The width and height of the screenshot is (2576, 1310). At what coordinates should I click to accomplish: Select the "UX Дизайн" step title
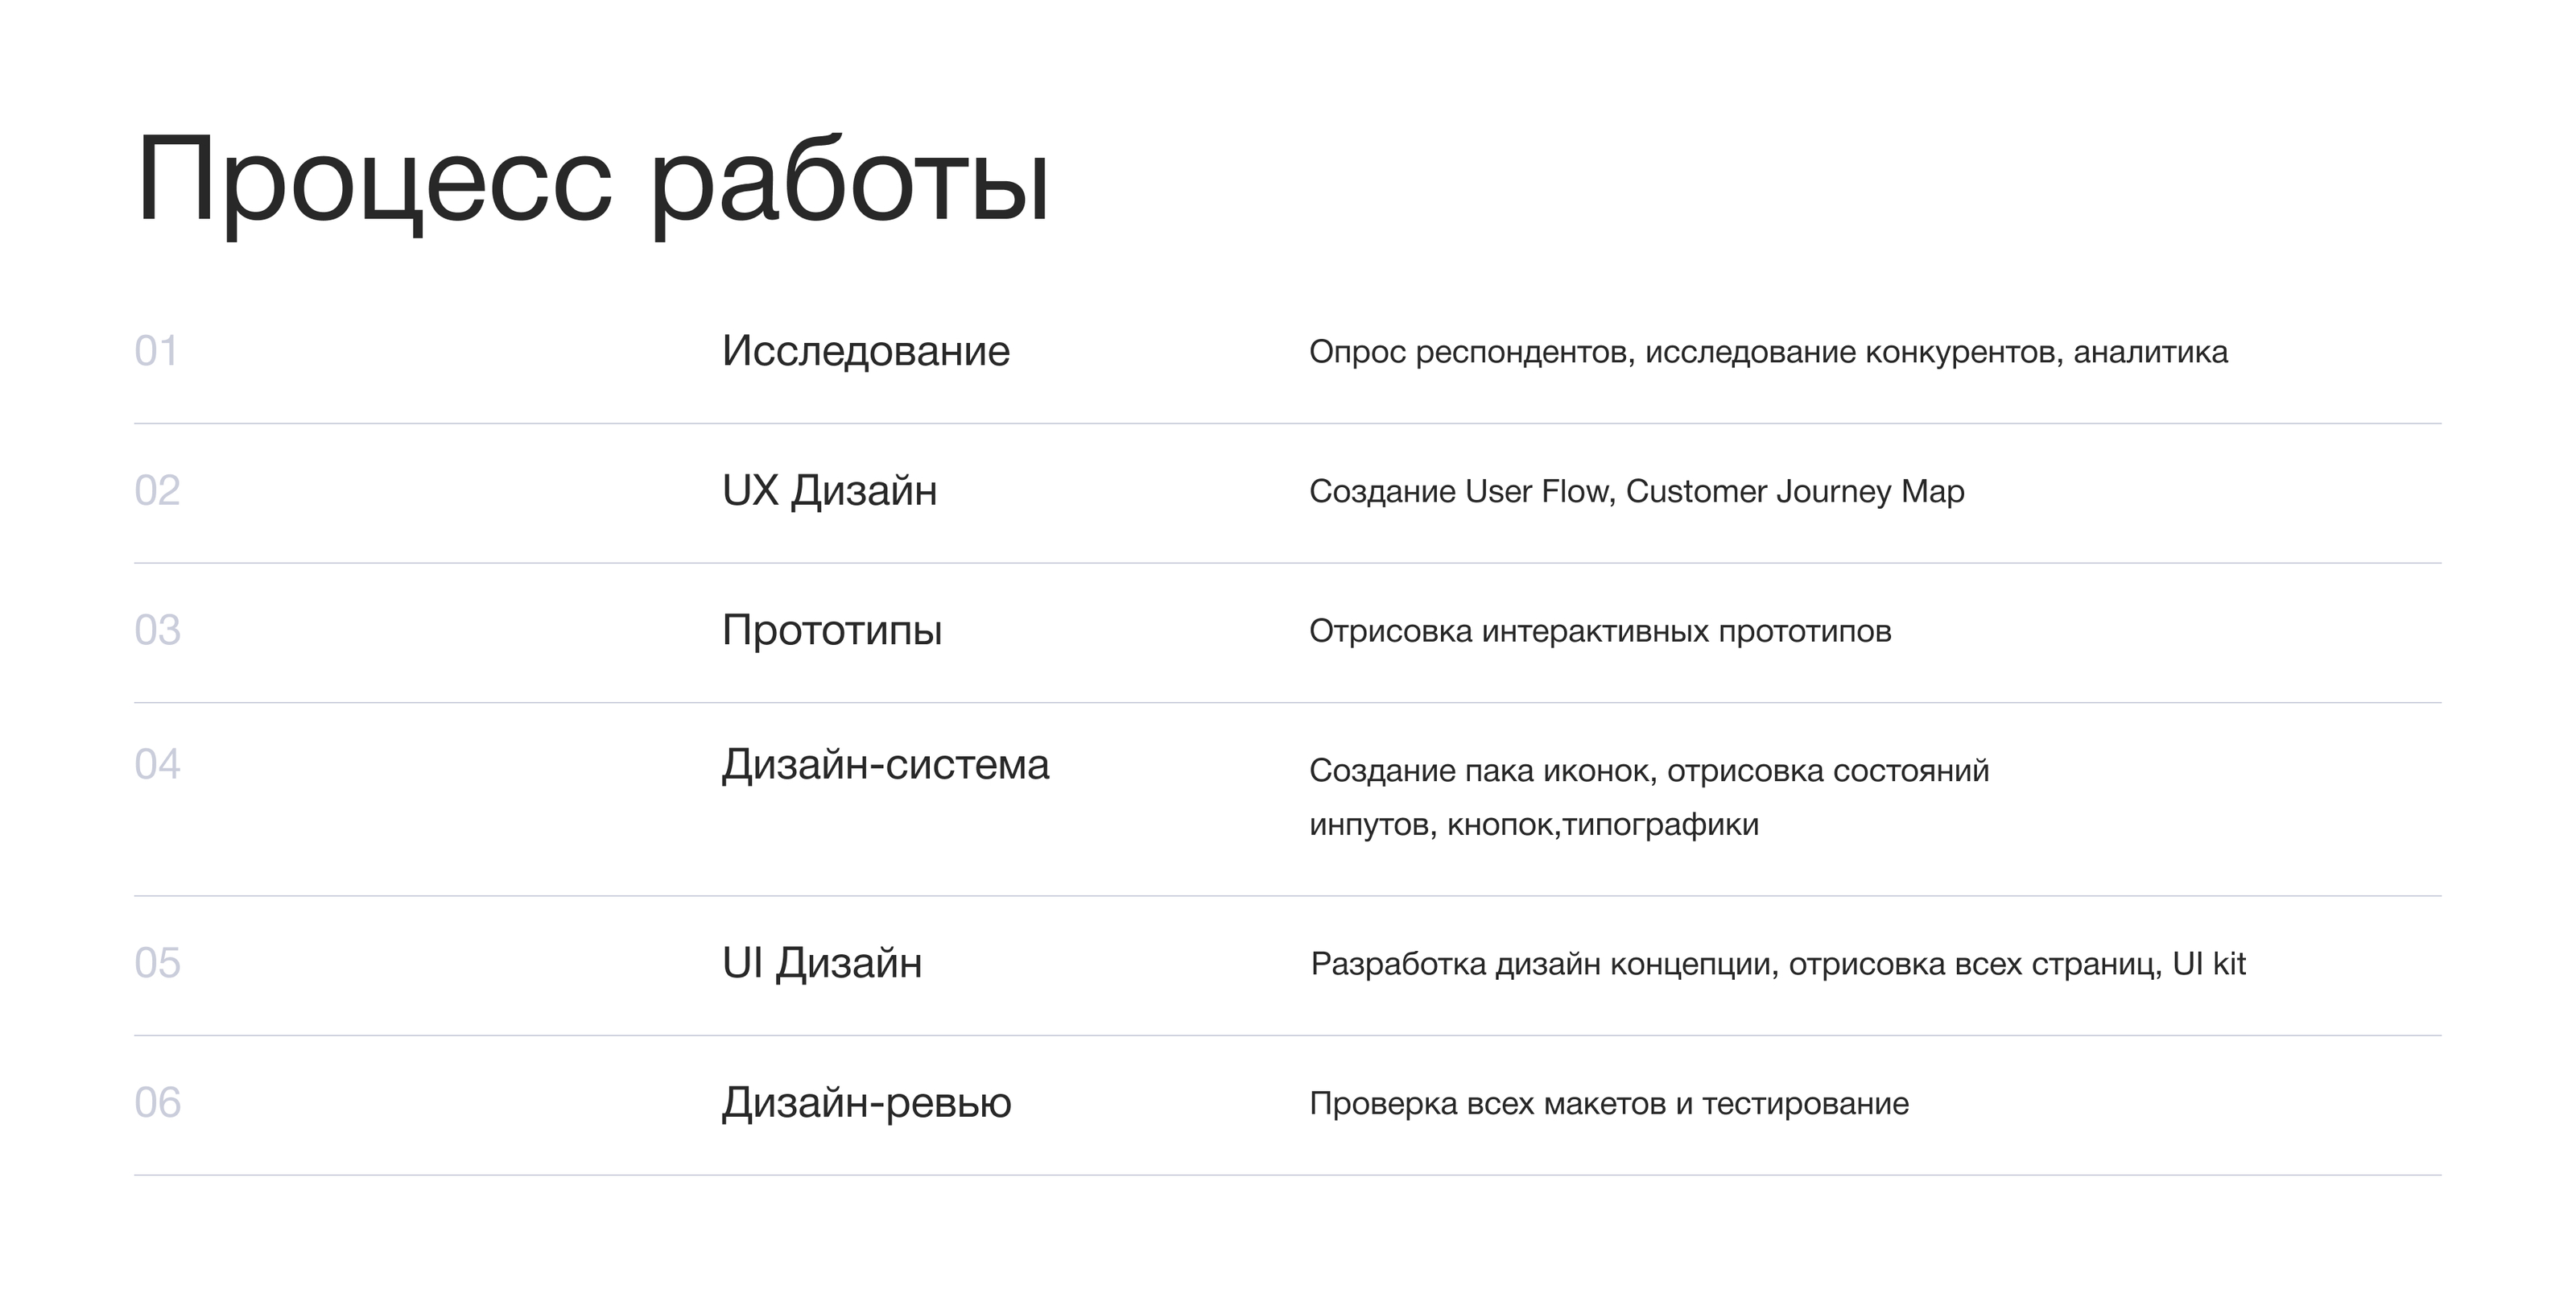[829, 491]
